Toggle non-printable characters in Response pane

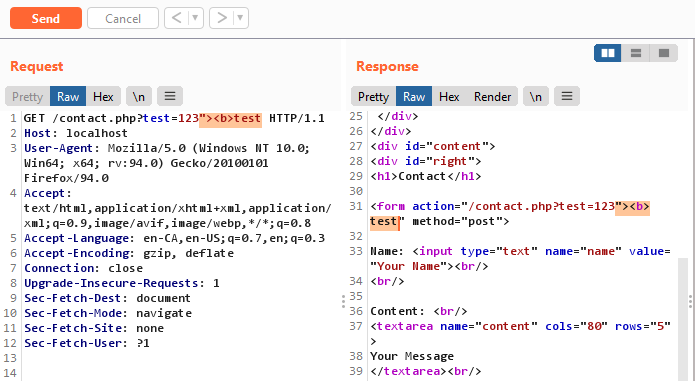pos(536,96)
